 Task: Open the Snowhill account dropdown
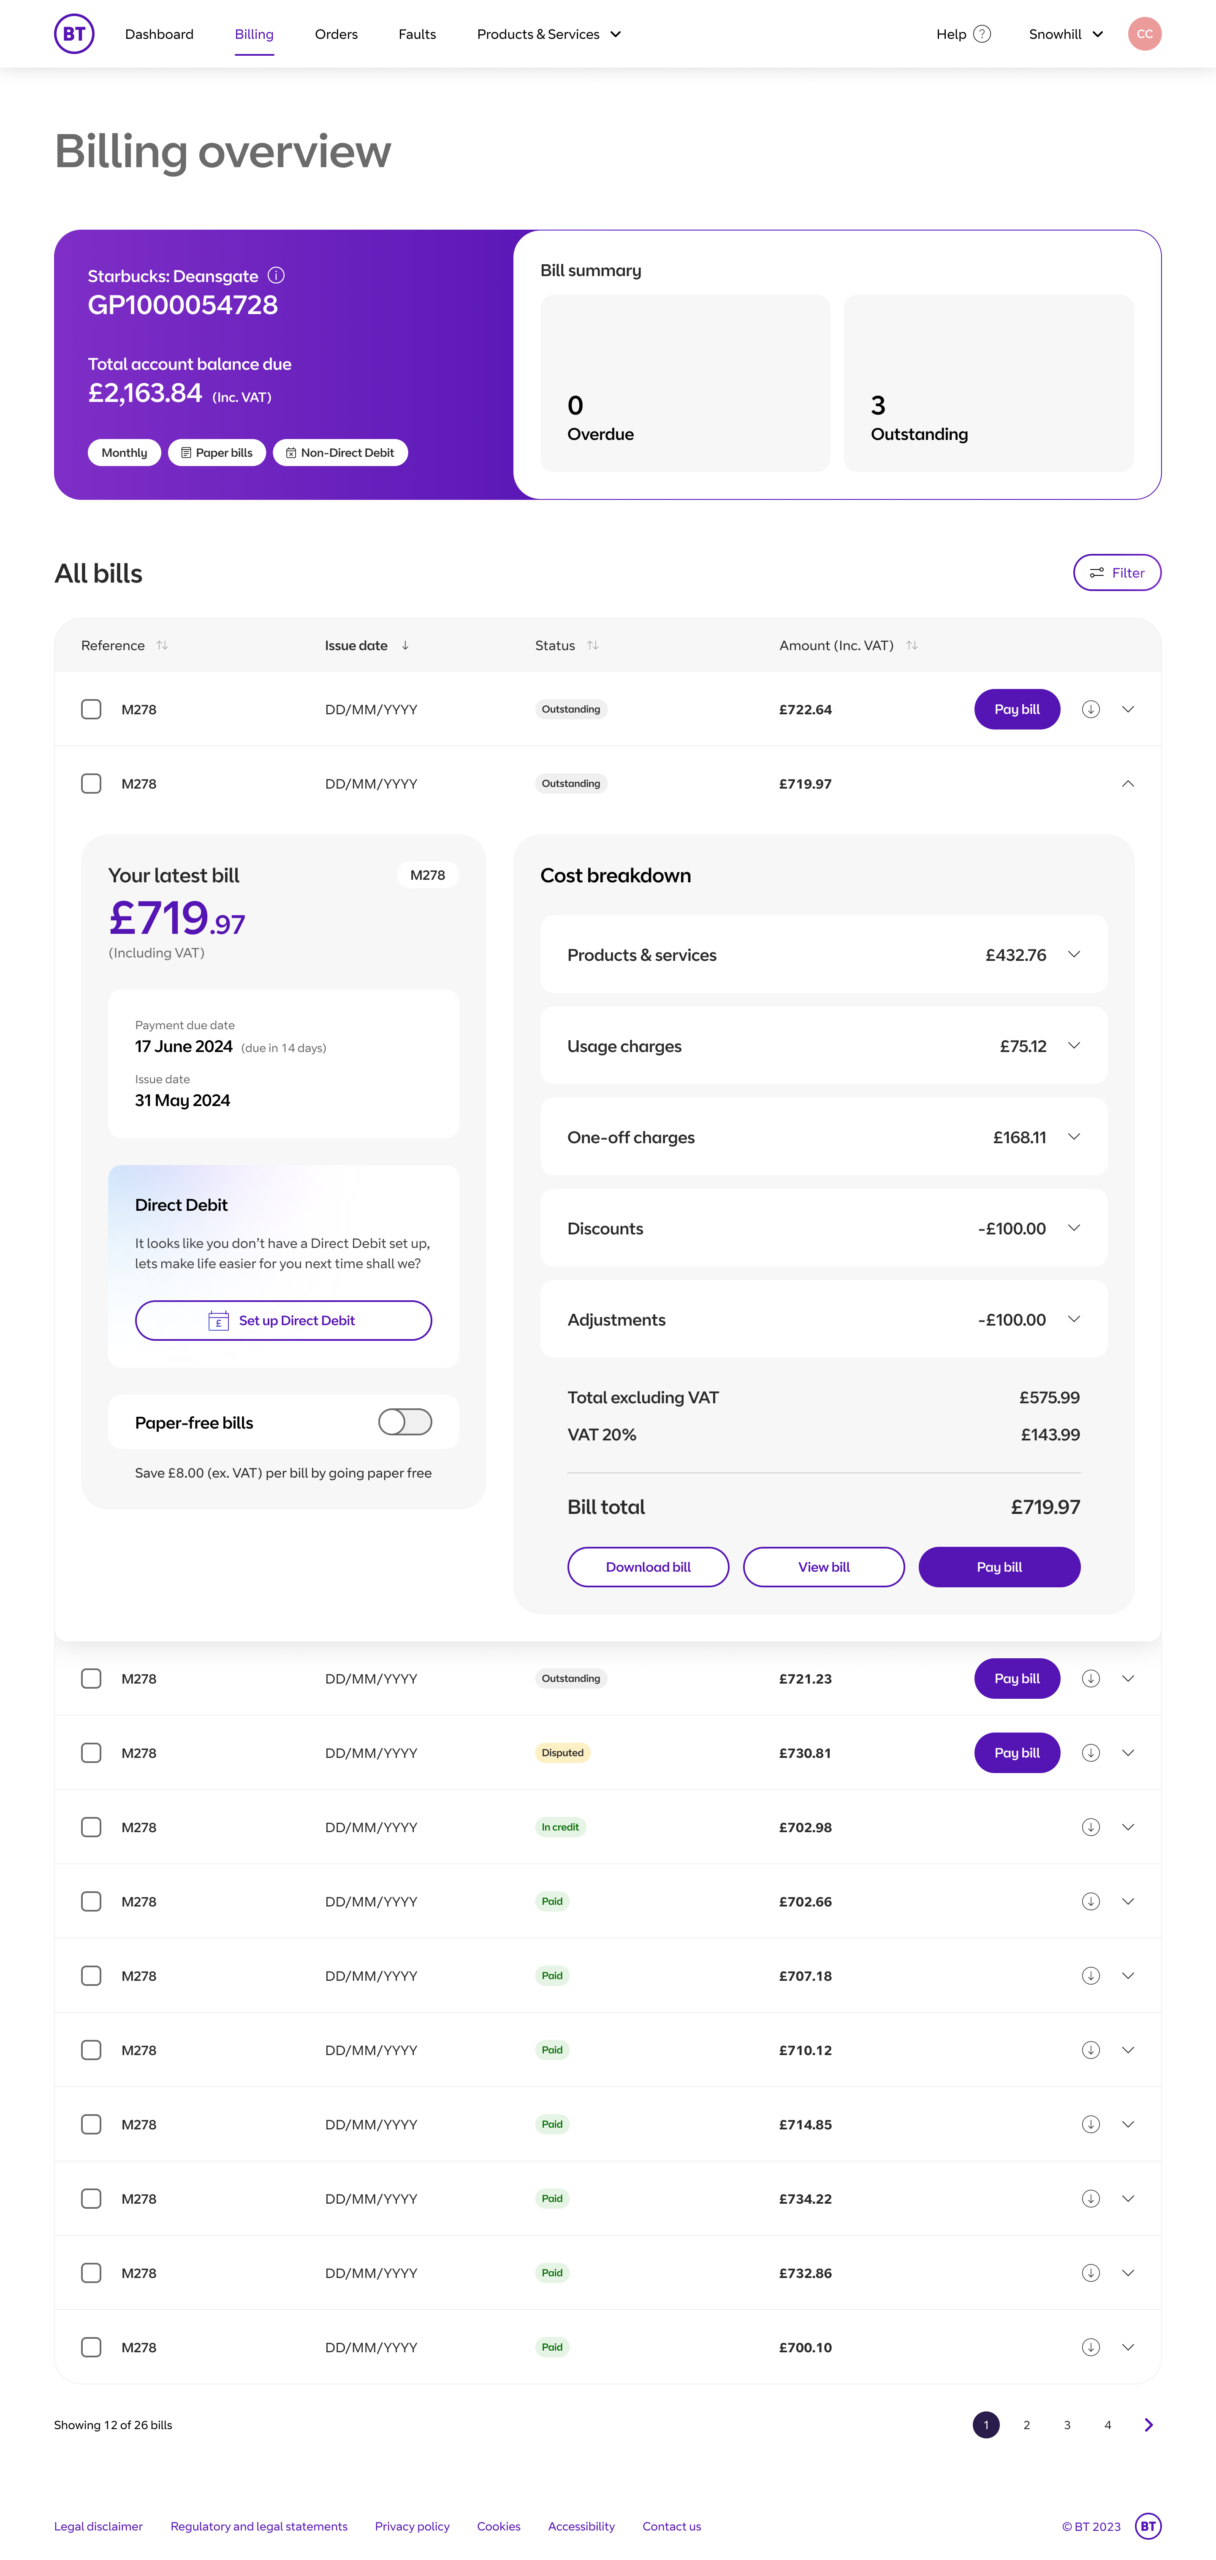[1065, 34]
